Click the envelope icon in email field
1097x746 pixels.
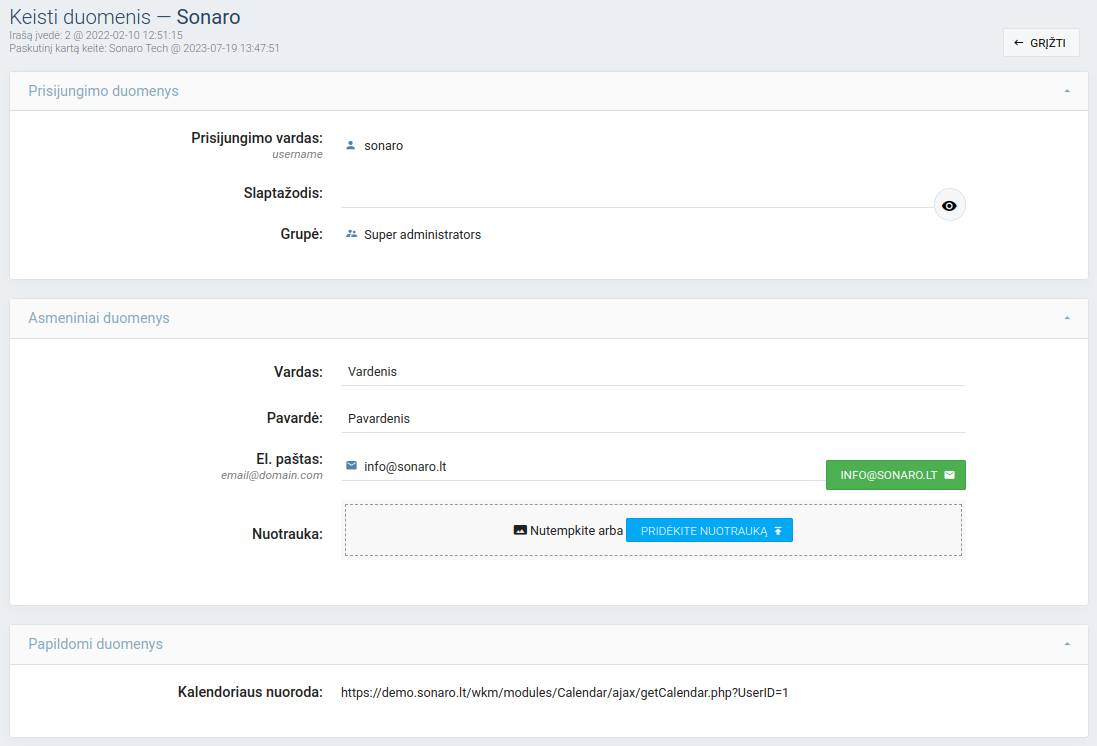click(x=351, y=465)
